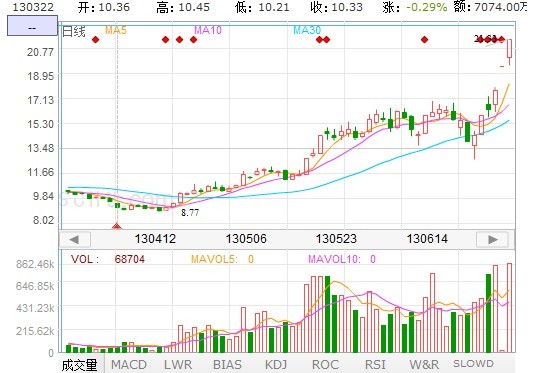
Task: Switch to the SLOWD indicator tab
Action: tap(473, 364)
